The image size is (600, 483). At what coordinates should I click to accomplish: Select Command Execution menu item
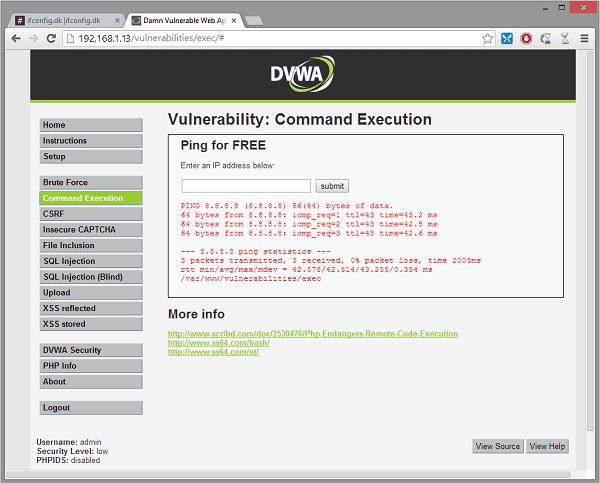point(91,198)
